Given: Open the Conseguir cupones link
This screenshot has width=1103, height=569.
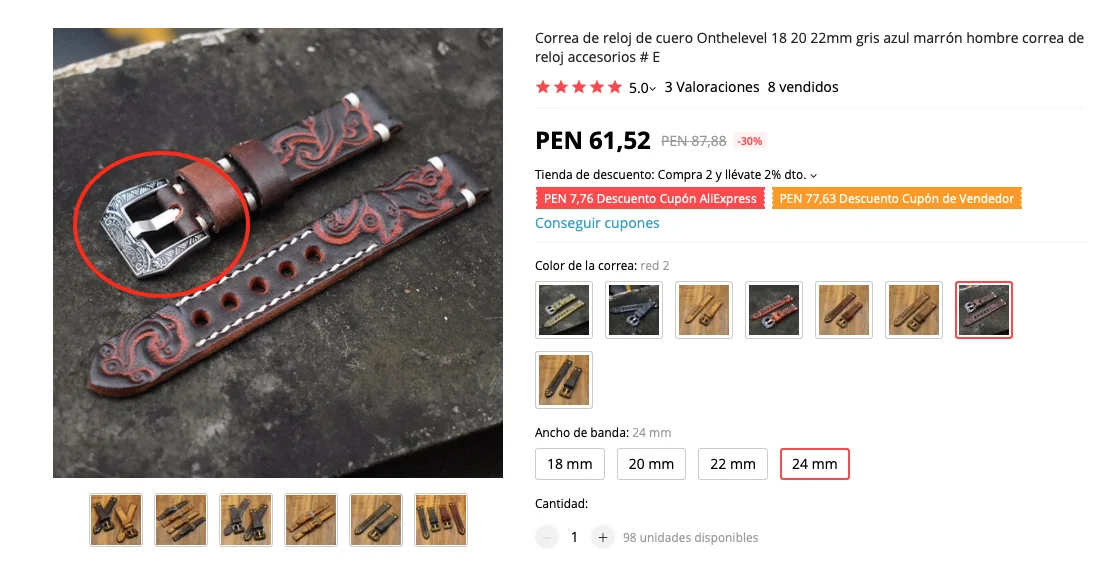Looking at the screenshot, I should 597,223.
